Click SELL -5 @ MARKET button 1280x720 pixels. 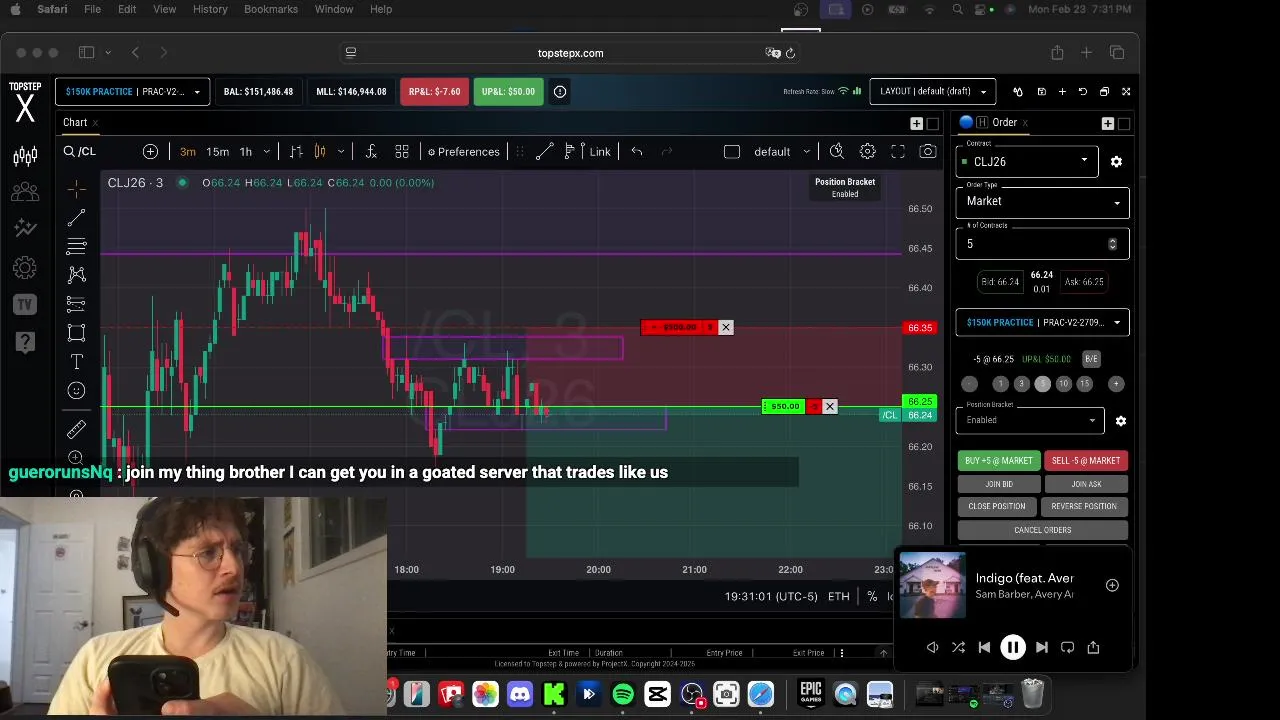(x=1086, y=461)
